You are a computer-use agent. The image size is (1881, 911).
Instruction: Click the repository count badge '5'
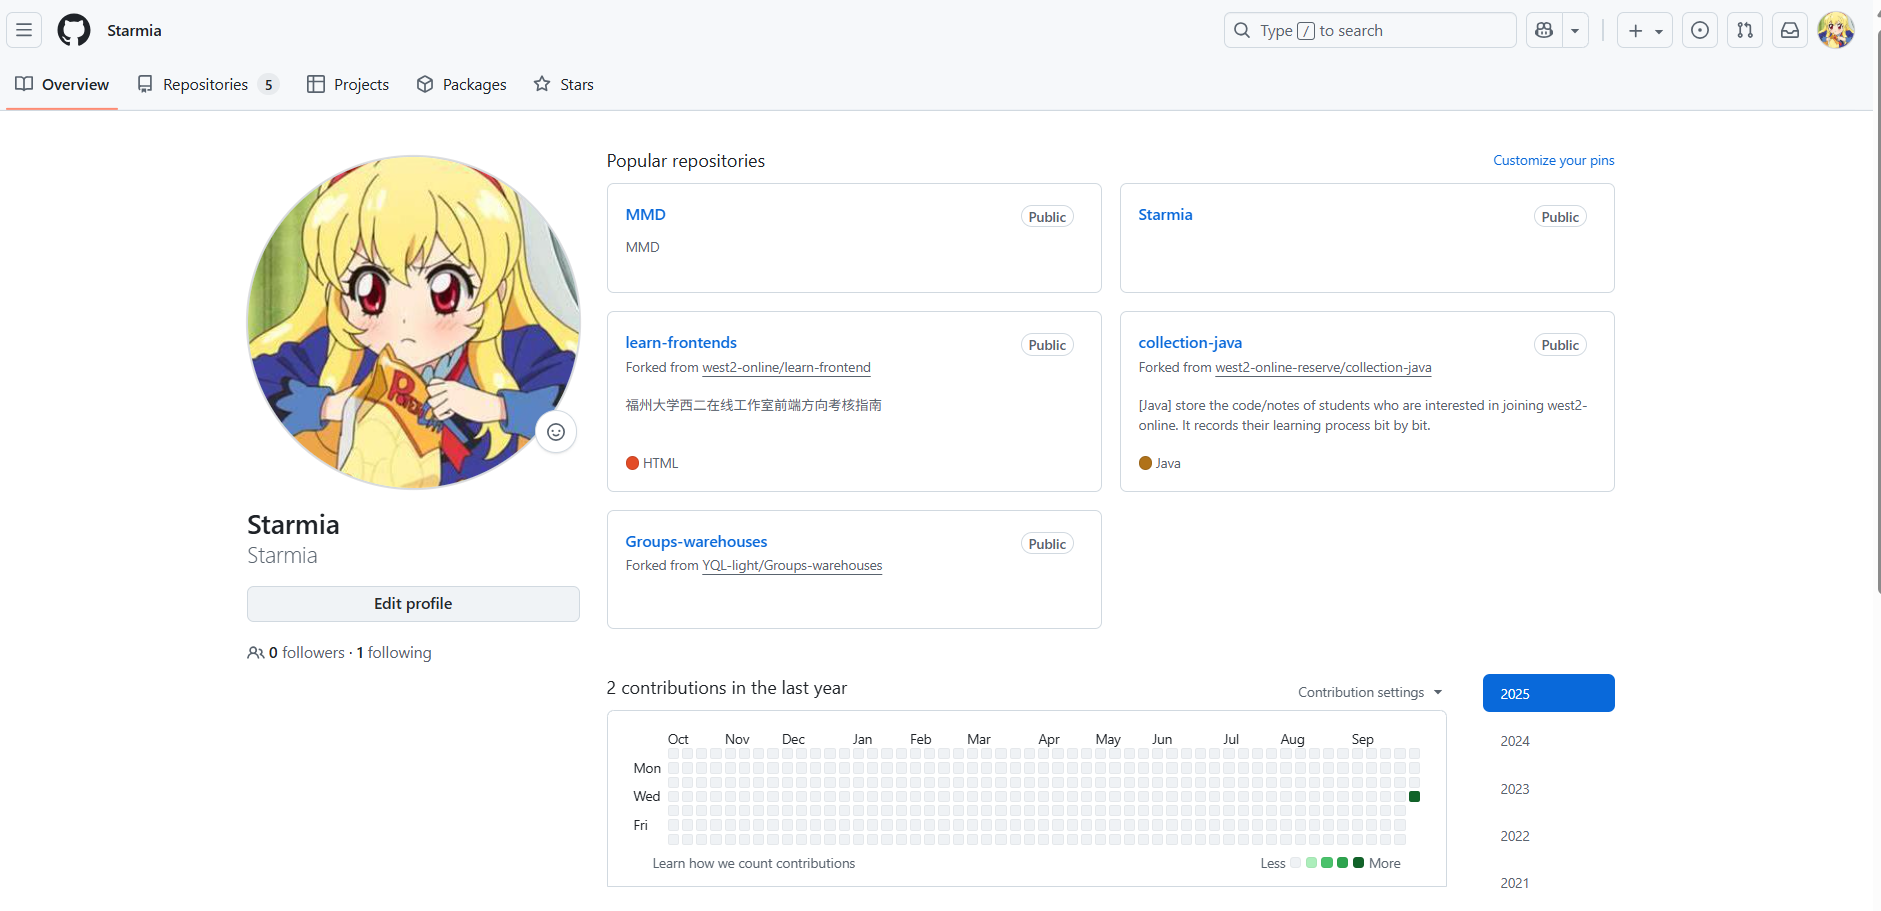pos(268,85)
